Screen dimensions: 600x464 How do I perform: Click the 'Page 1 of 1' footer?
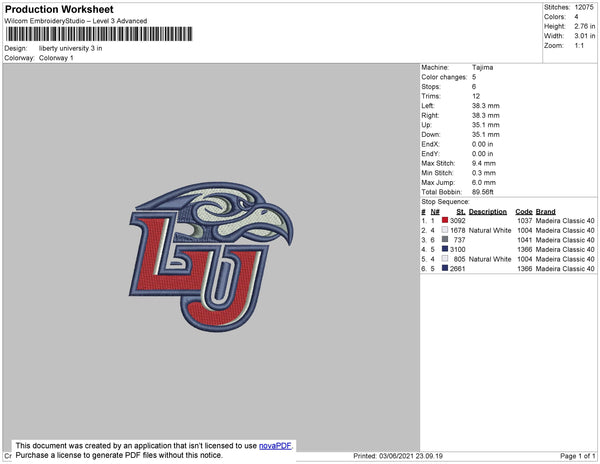click(x=577, y=456)
